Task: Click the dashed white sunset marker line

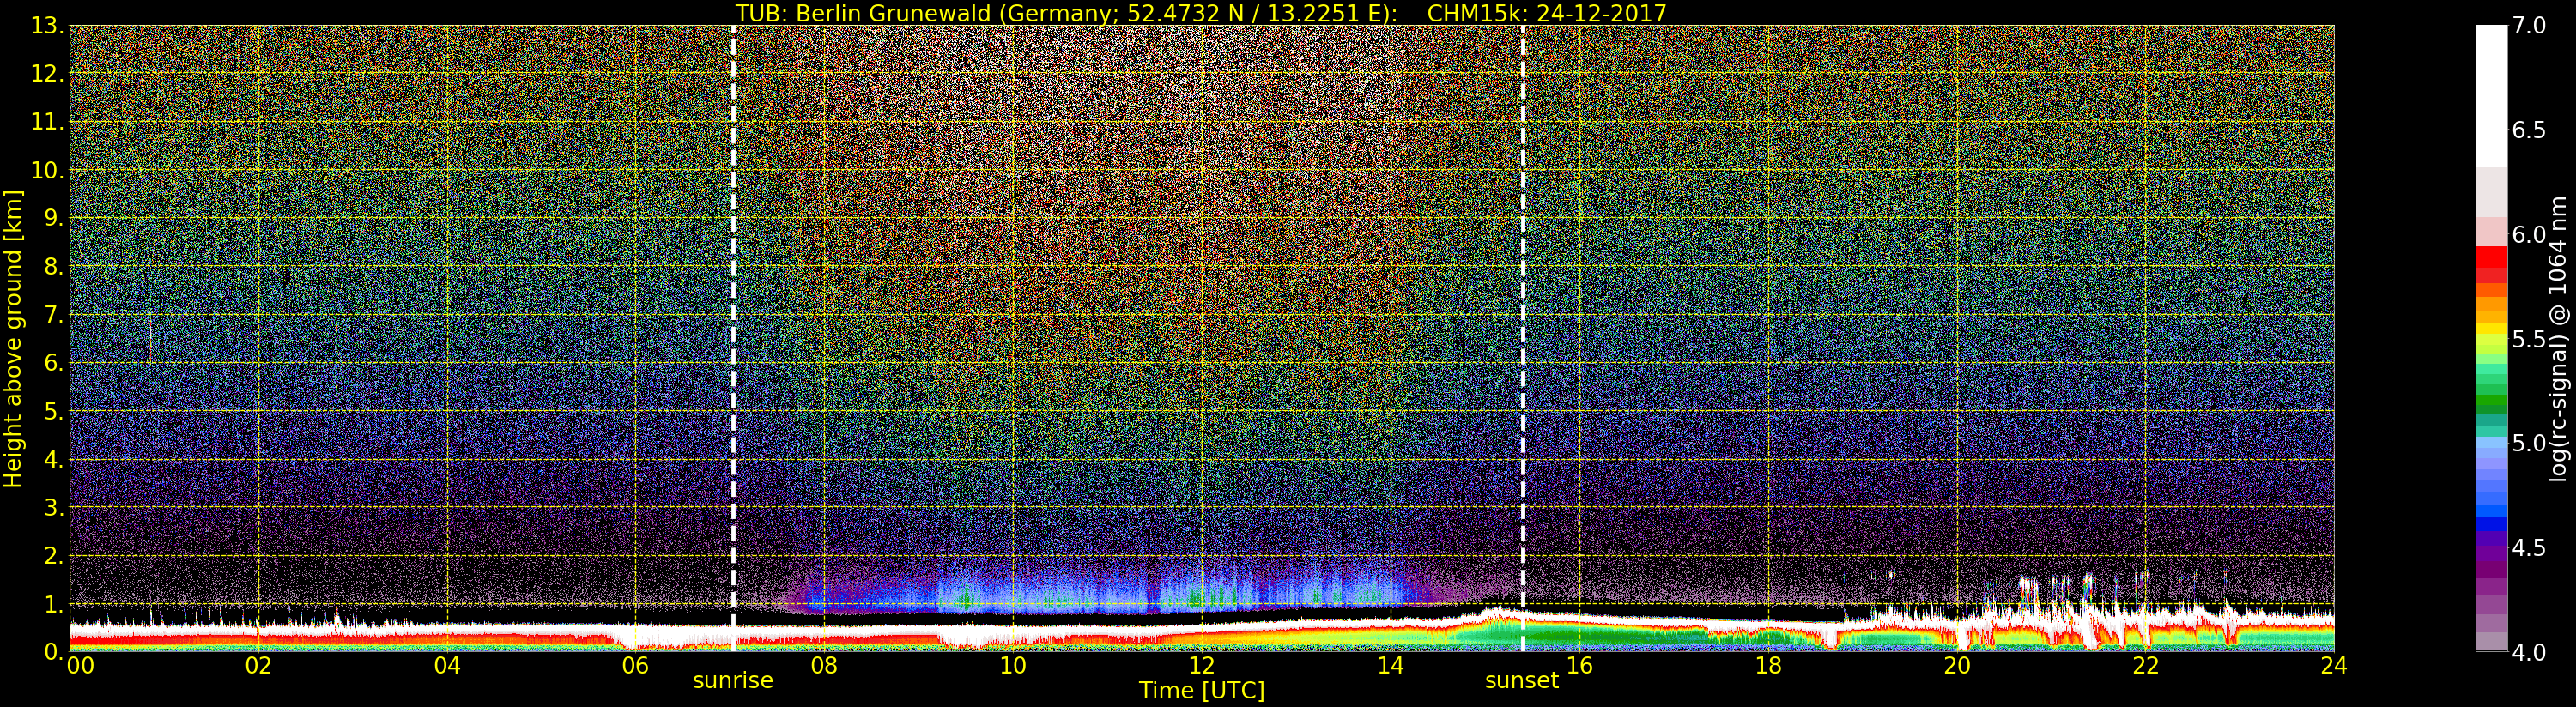Action: click(x=1523, y=300)
